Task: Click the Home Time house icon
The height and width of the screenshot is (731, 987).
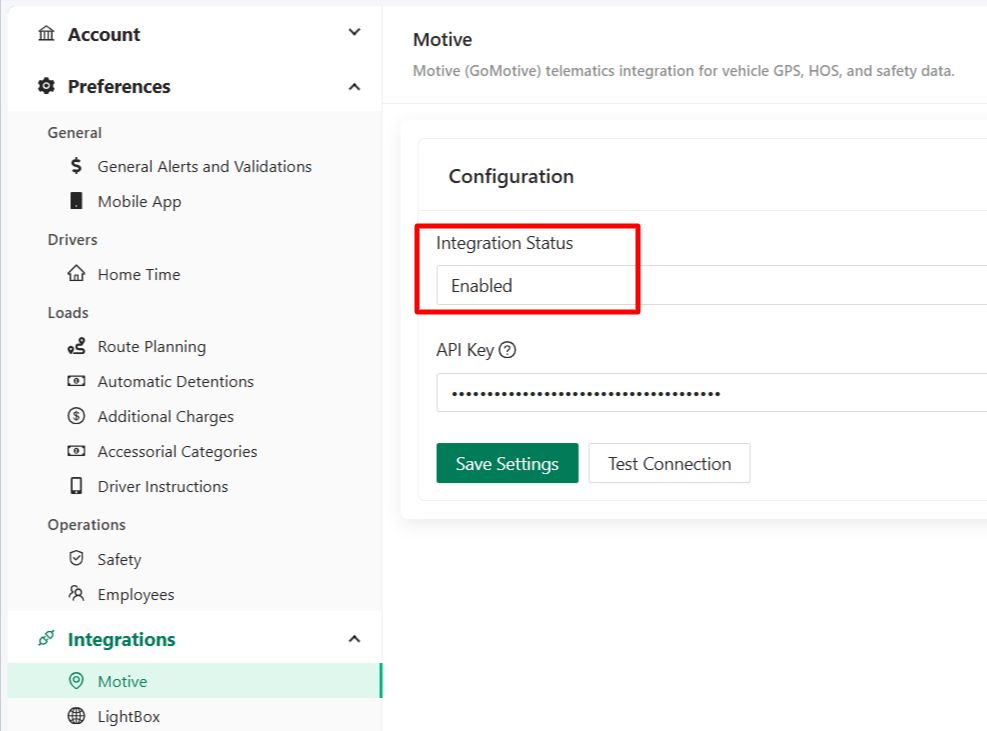Action: [76, 273]
